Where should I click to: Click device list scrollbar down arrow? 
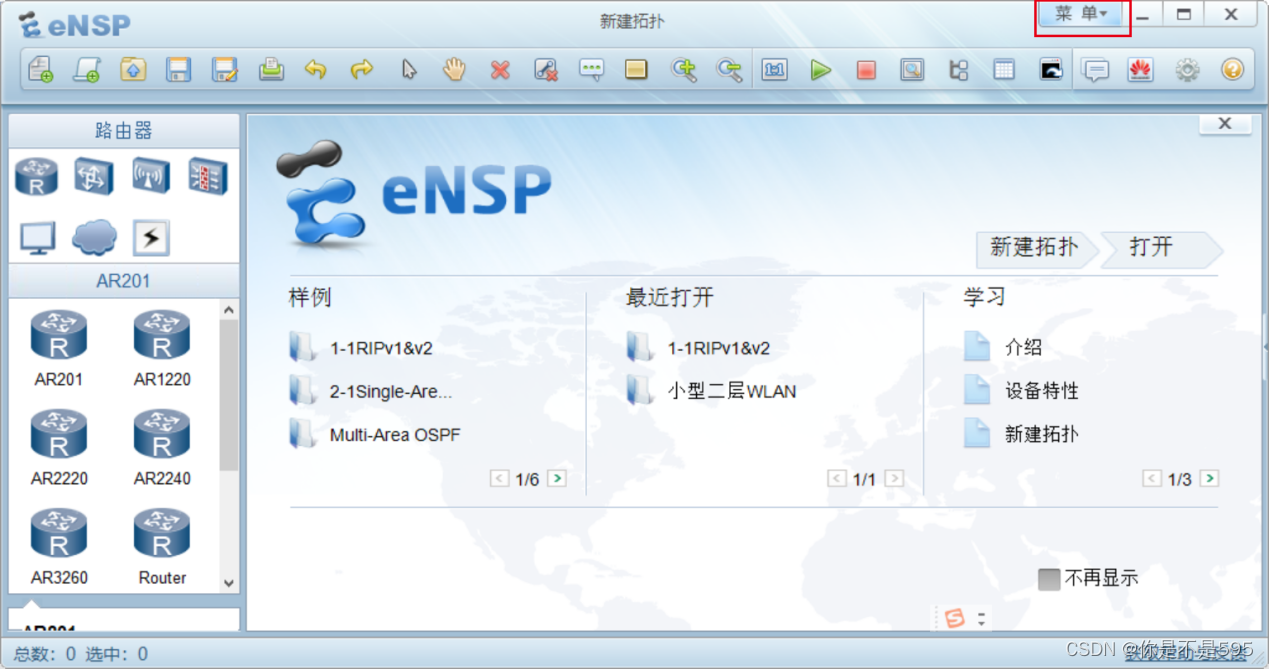click(x=229, y=582)
